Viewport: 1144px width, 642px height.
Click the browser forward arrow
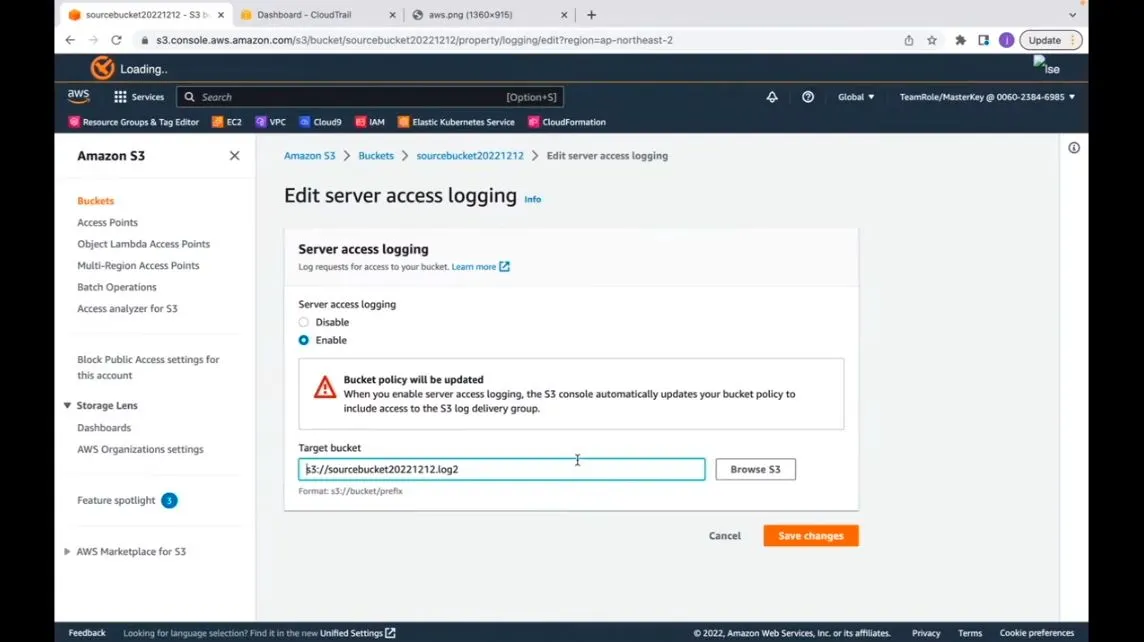[x=93, y=40]
